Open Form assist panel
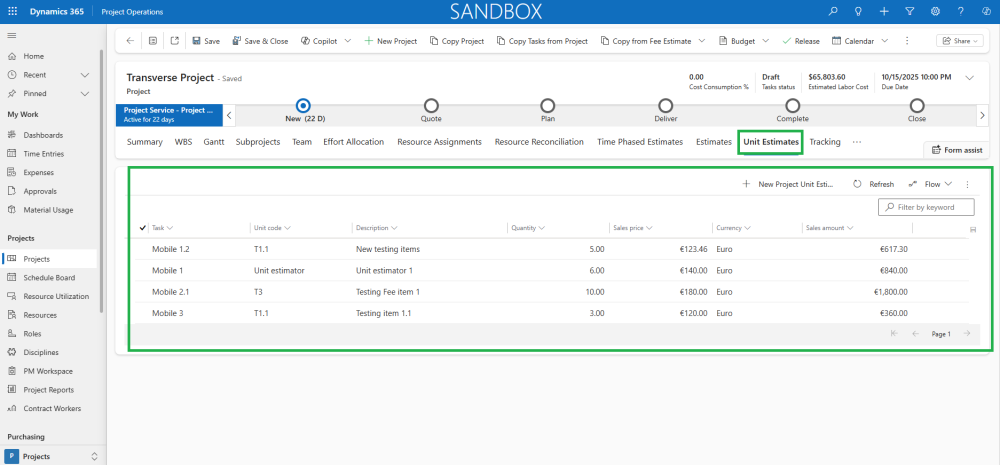Image resolution: width=1000 pixels, height=465 pixels. tap(957, 150)
